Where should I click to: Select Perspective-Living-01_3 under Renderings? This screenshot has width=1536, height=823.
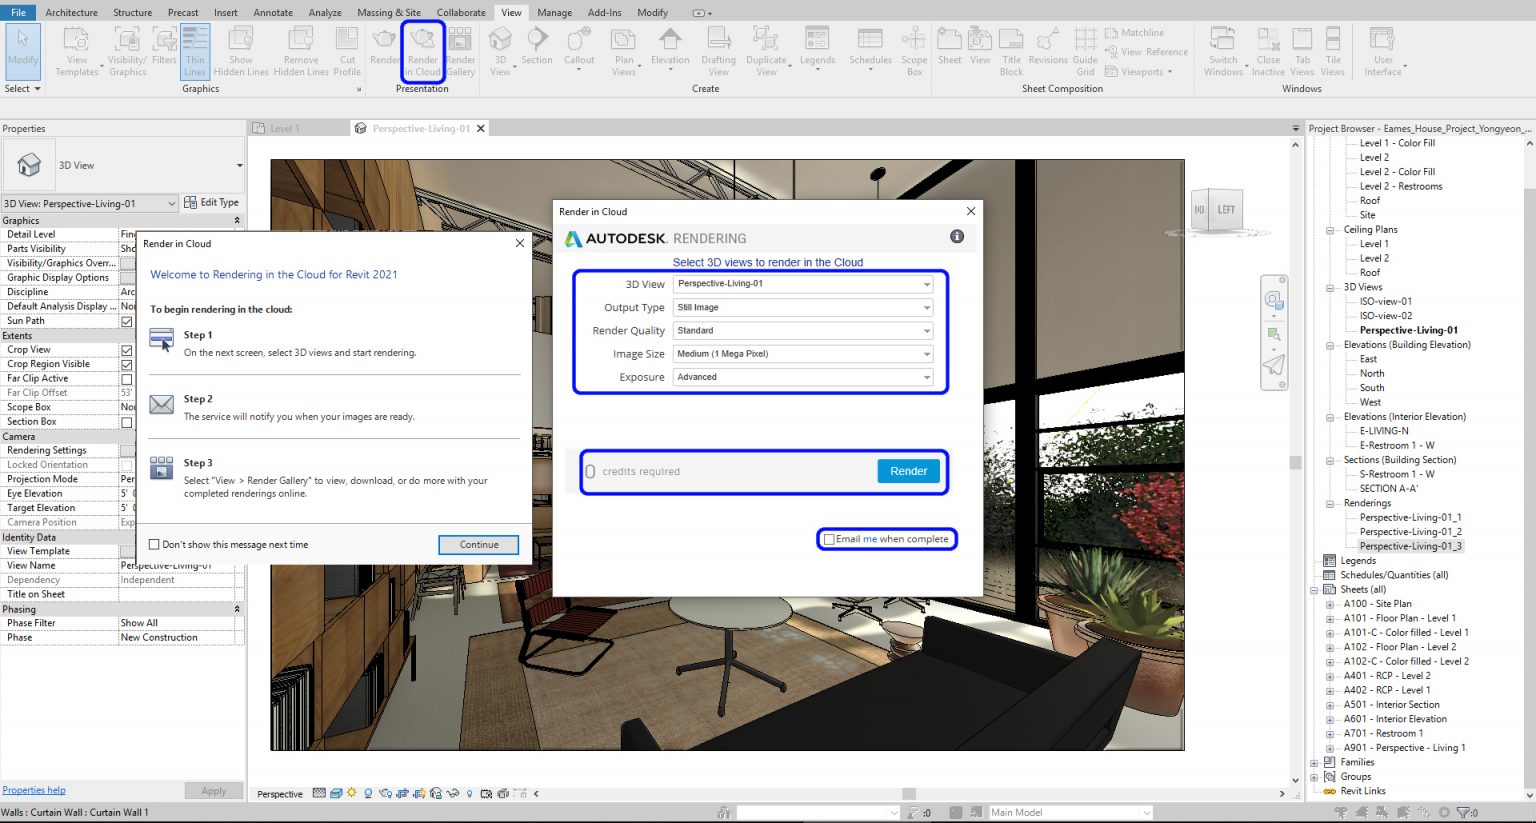[1410, 545]
